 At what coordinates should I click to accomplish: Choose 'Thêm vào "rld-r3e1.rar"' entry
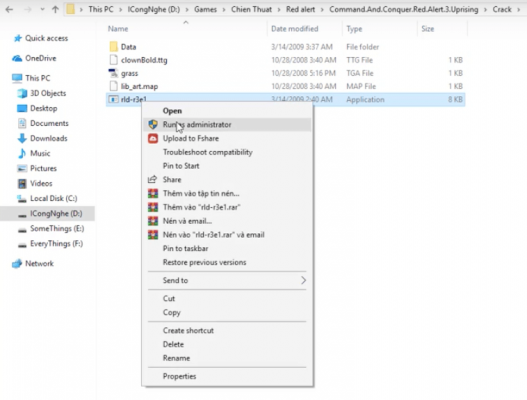click(227, 207)
